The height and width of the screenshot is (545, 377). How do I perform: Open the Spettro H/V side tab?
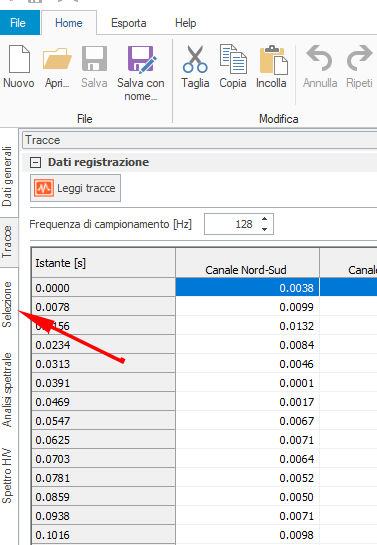(8, 475)
